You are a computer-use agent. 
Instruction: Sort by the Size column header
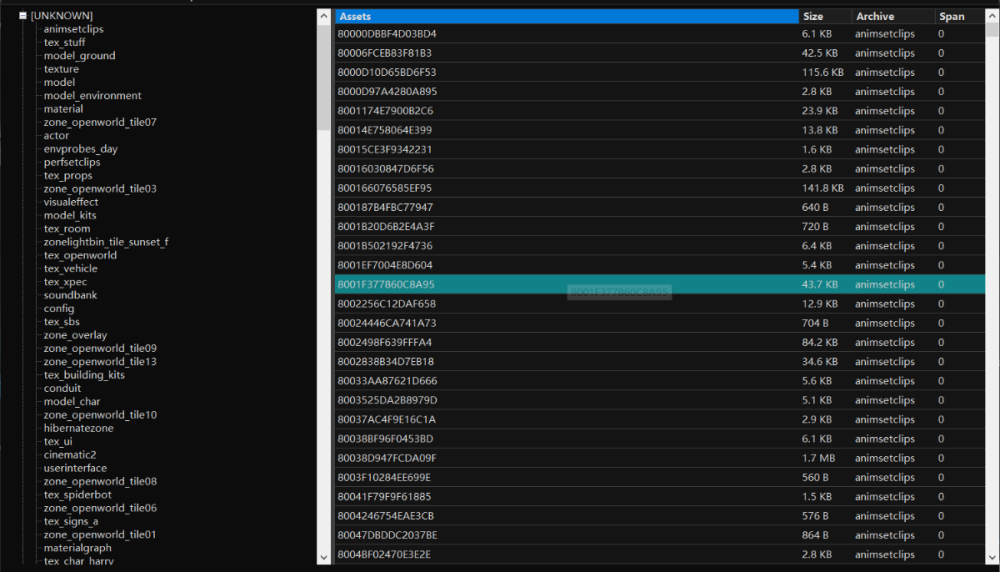coord(825,17)
